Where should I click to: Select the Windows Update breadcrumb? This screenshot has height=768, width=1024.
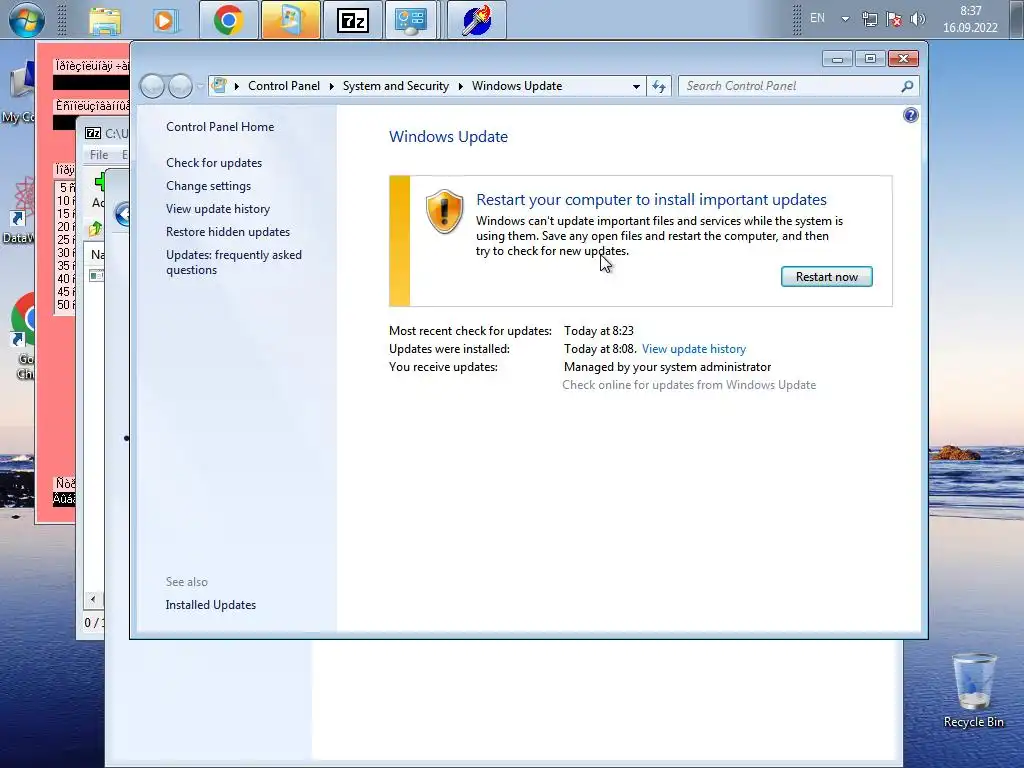click(517, 86)
